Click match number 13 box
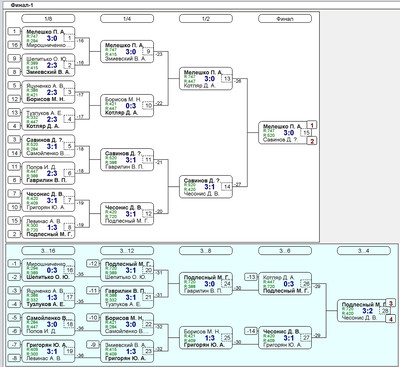Image resolution: width=400 pixels, height=367 pixels. click(x=227, y=79)
